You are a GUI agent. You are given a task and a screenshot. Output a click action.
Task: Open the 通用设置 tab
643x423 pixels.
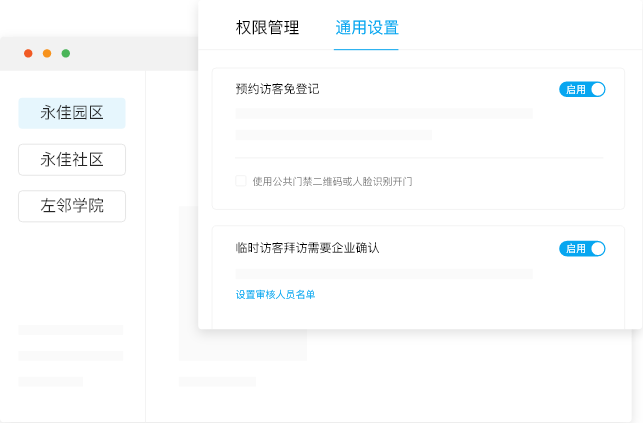pyautogui.click(x=367, y=28)
